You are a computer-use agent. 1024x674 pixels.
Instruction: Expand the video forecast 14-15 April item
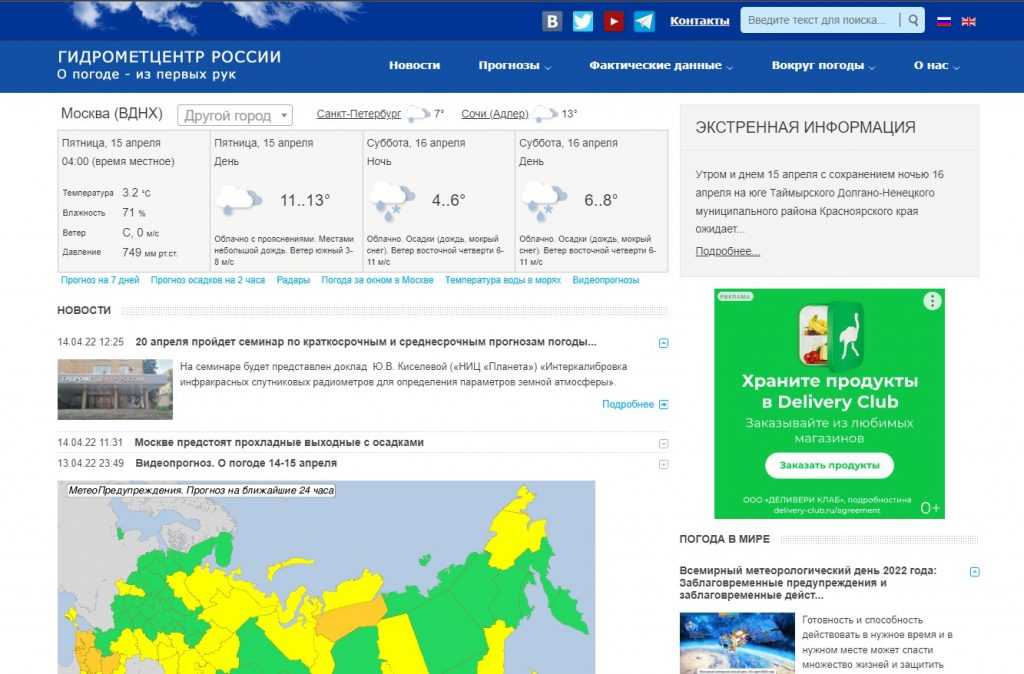click(x=663, y=464)
